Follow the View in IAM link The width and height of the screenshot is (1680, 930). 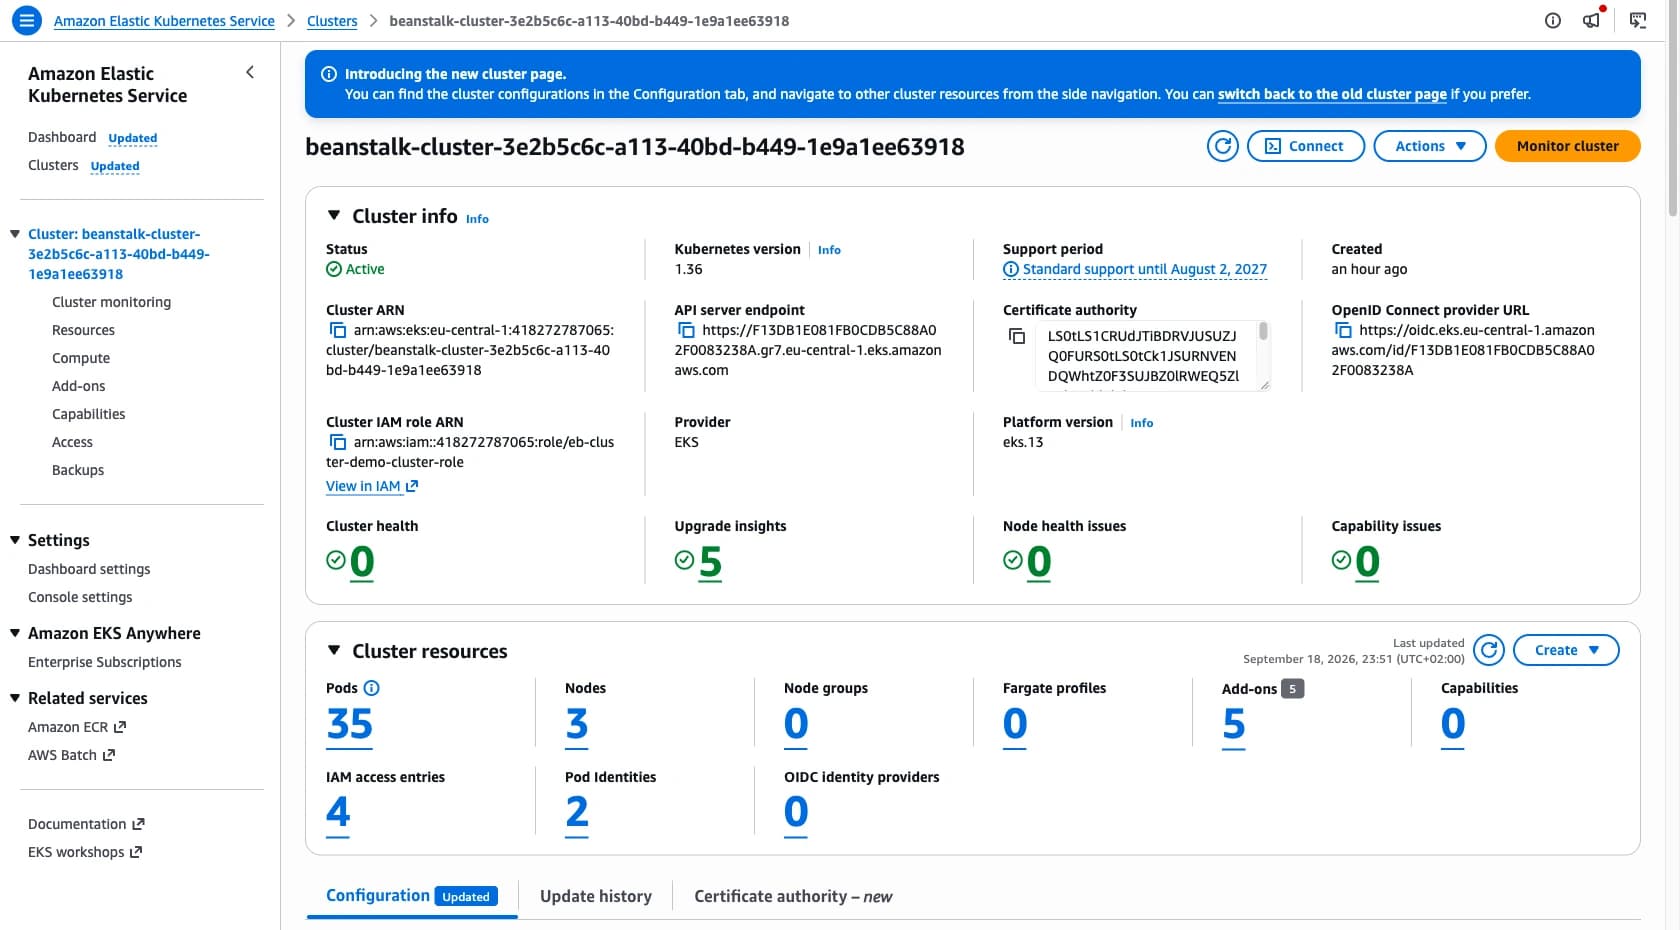click(x=372, y=486)
